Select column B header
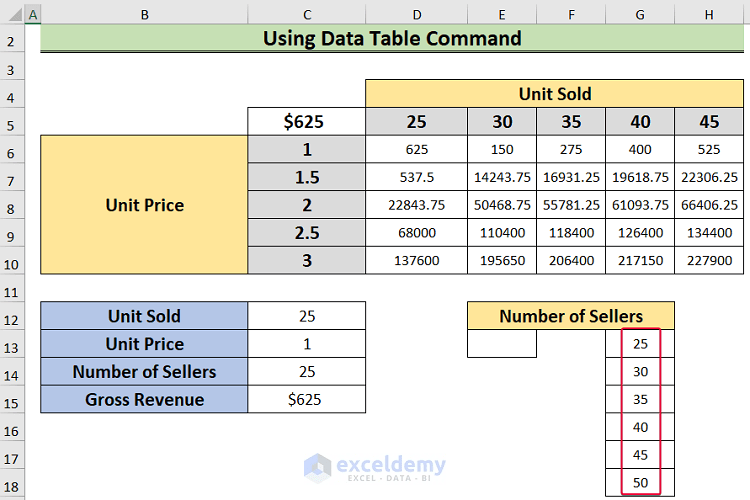Screen dimensions: 750x500 pos(144,15)
